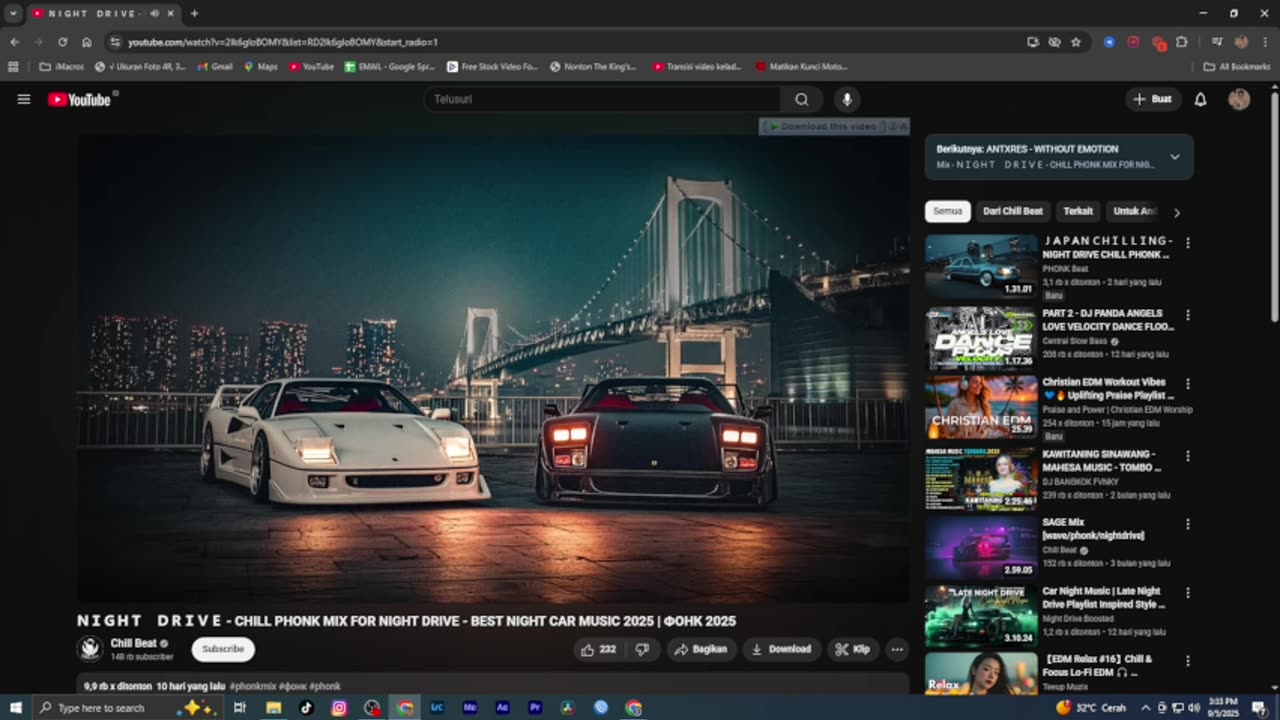The image size is (1280, 720).
Task: Open the Chill Beat channel avatar
Action: click(x=90, y=649)
